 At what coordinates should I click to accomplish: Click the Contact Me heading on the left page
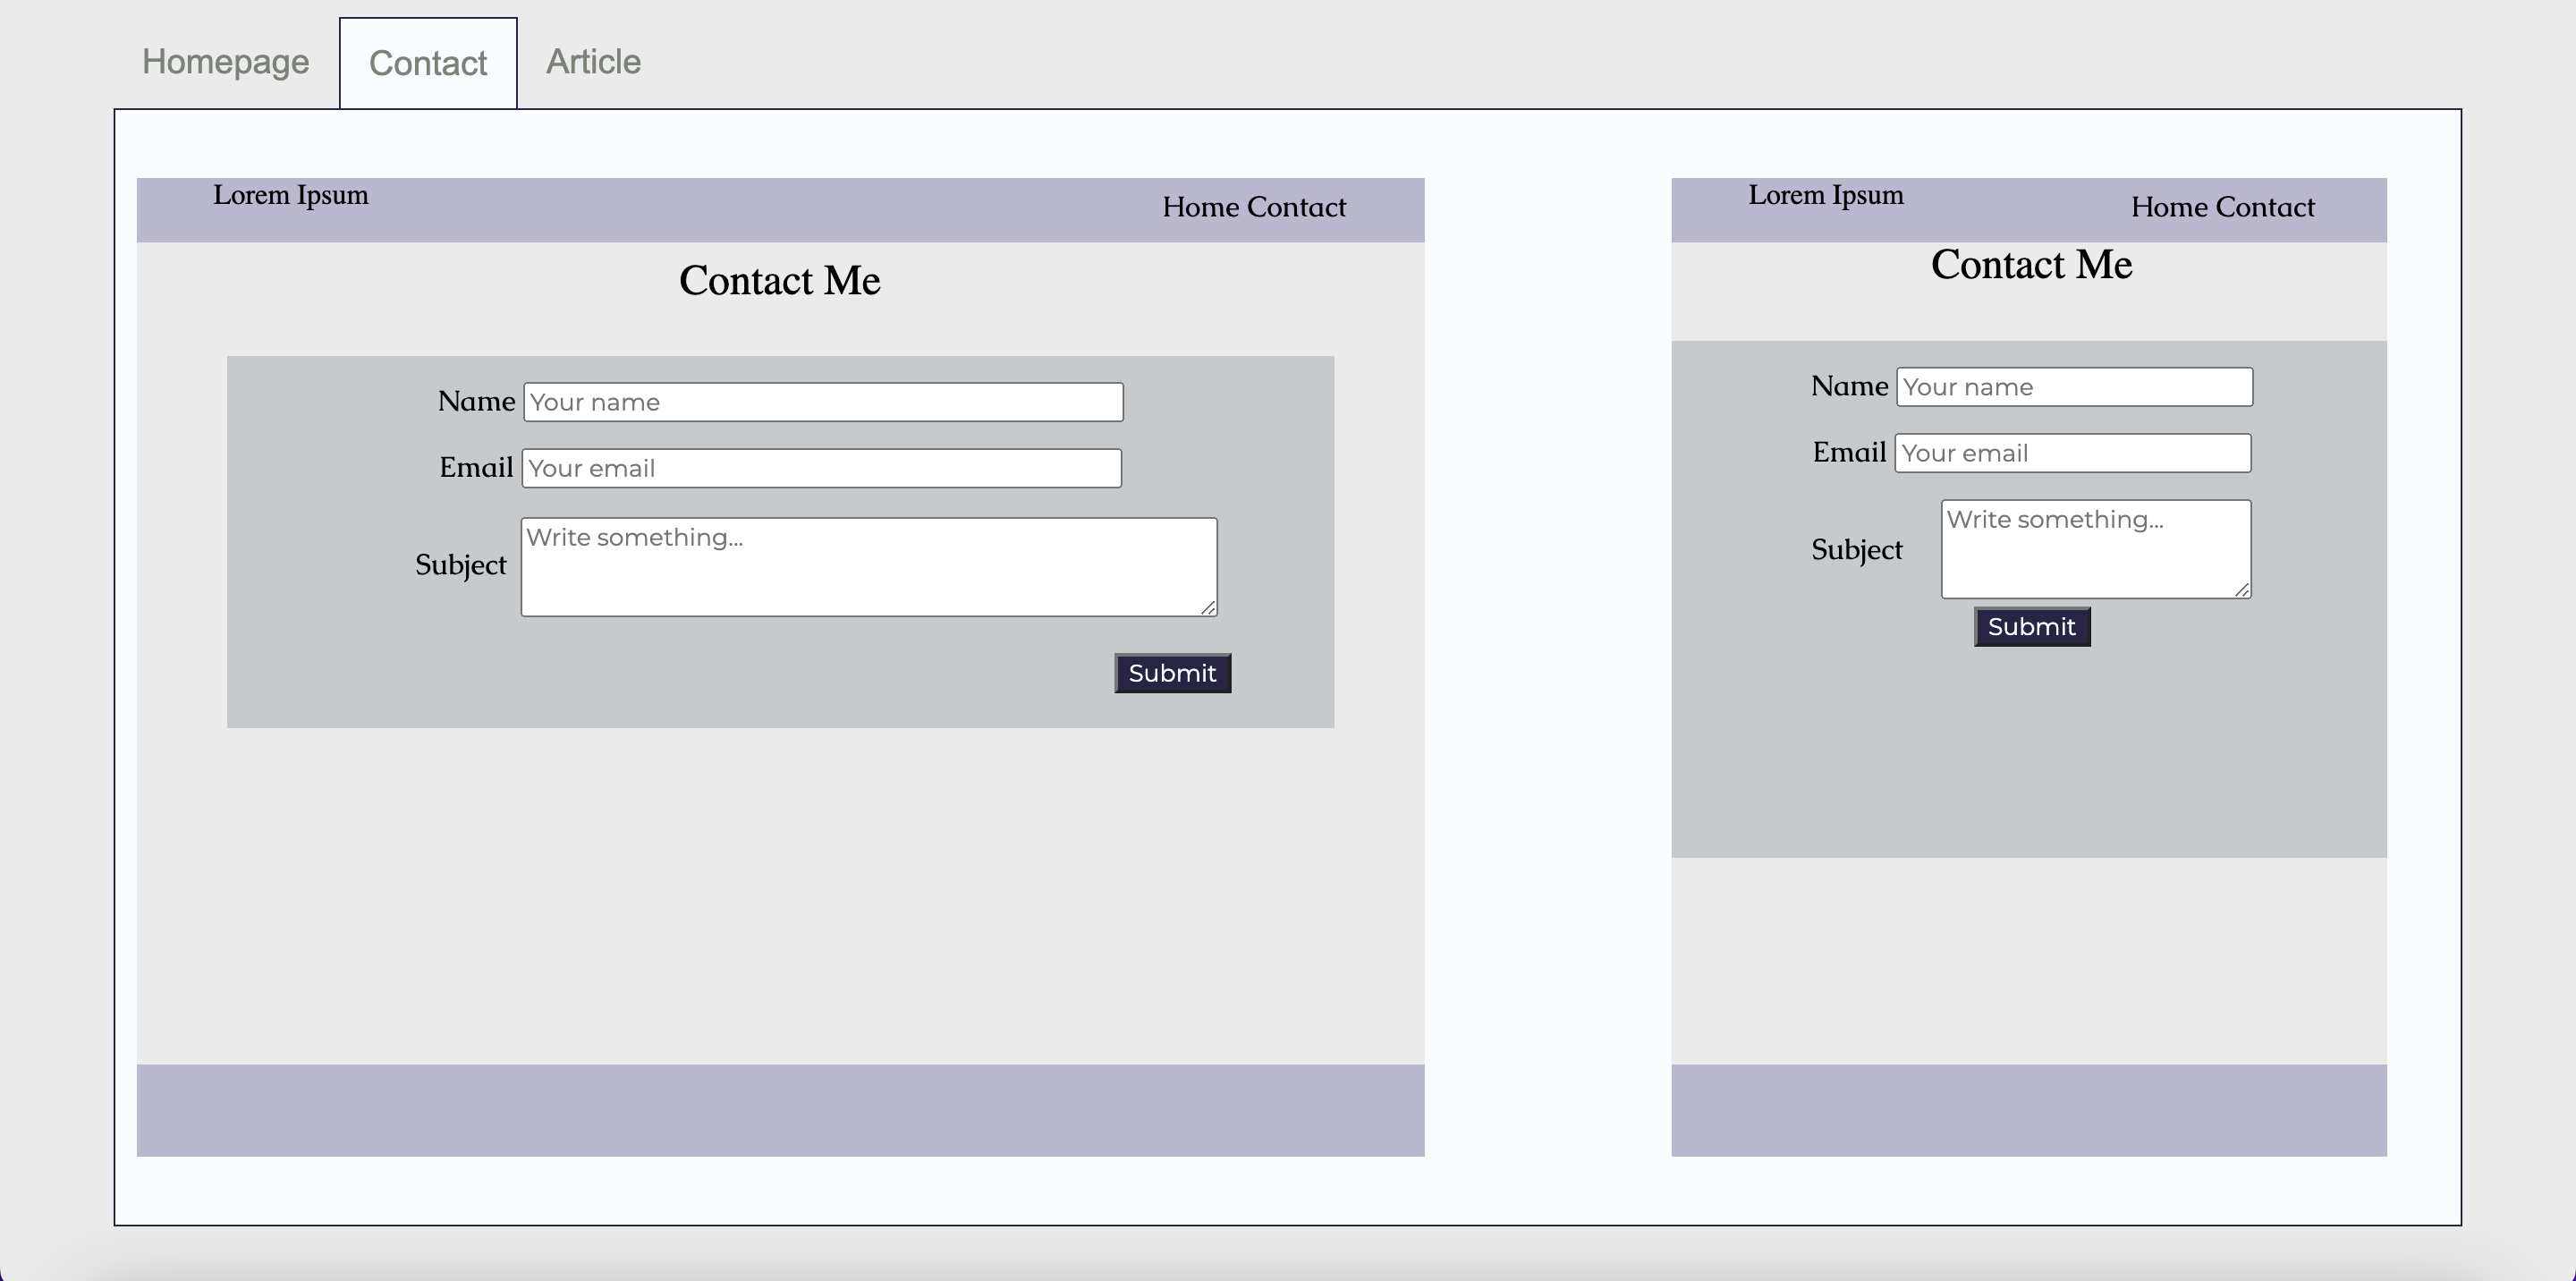779,280
